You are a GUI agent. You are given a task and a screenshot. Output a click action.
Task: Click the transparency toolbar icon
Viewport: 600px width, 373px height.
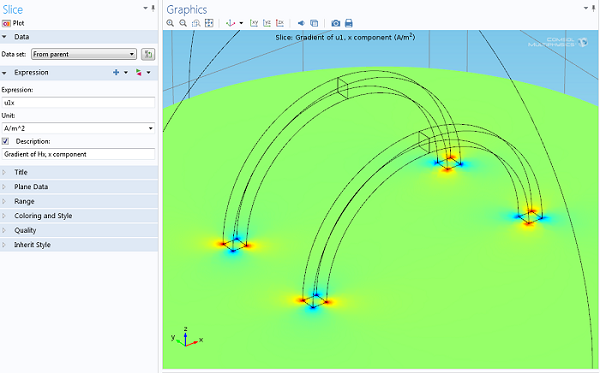[x=314, y=23]
